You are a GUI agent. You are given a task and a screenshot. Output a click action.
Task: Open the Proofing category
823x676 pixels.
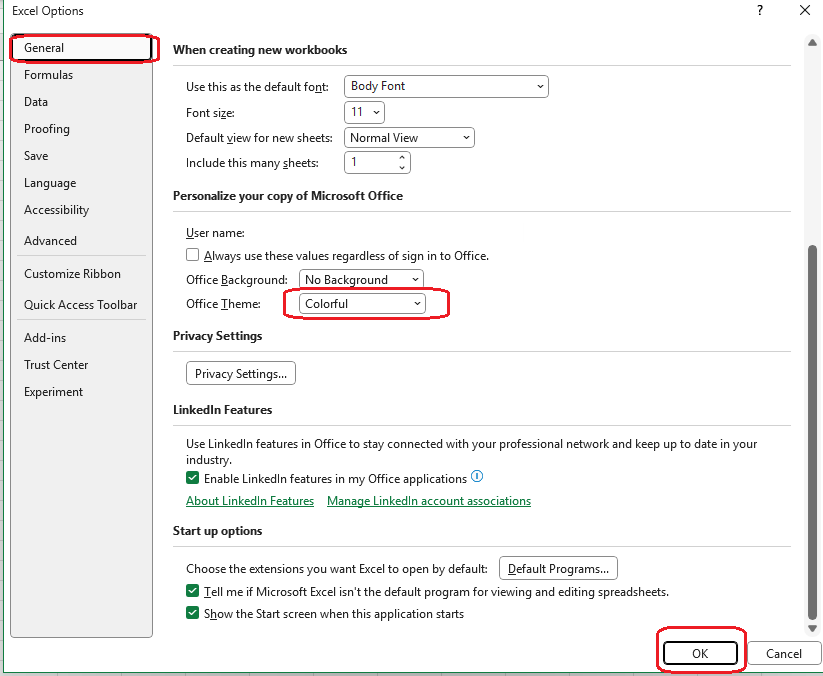point(81,129)
